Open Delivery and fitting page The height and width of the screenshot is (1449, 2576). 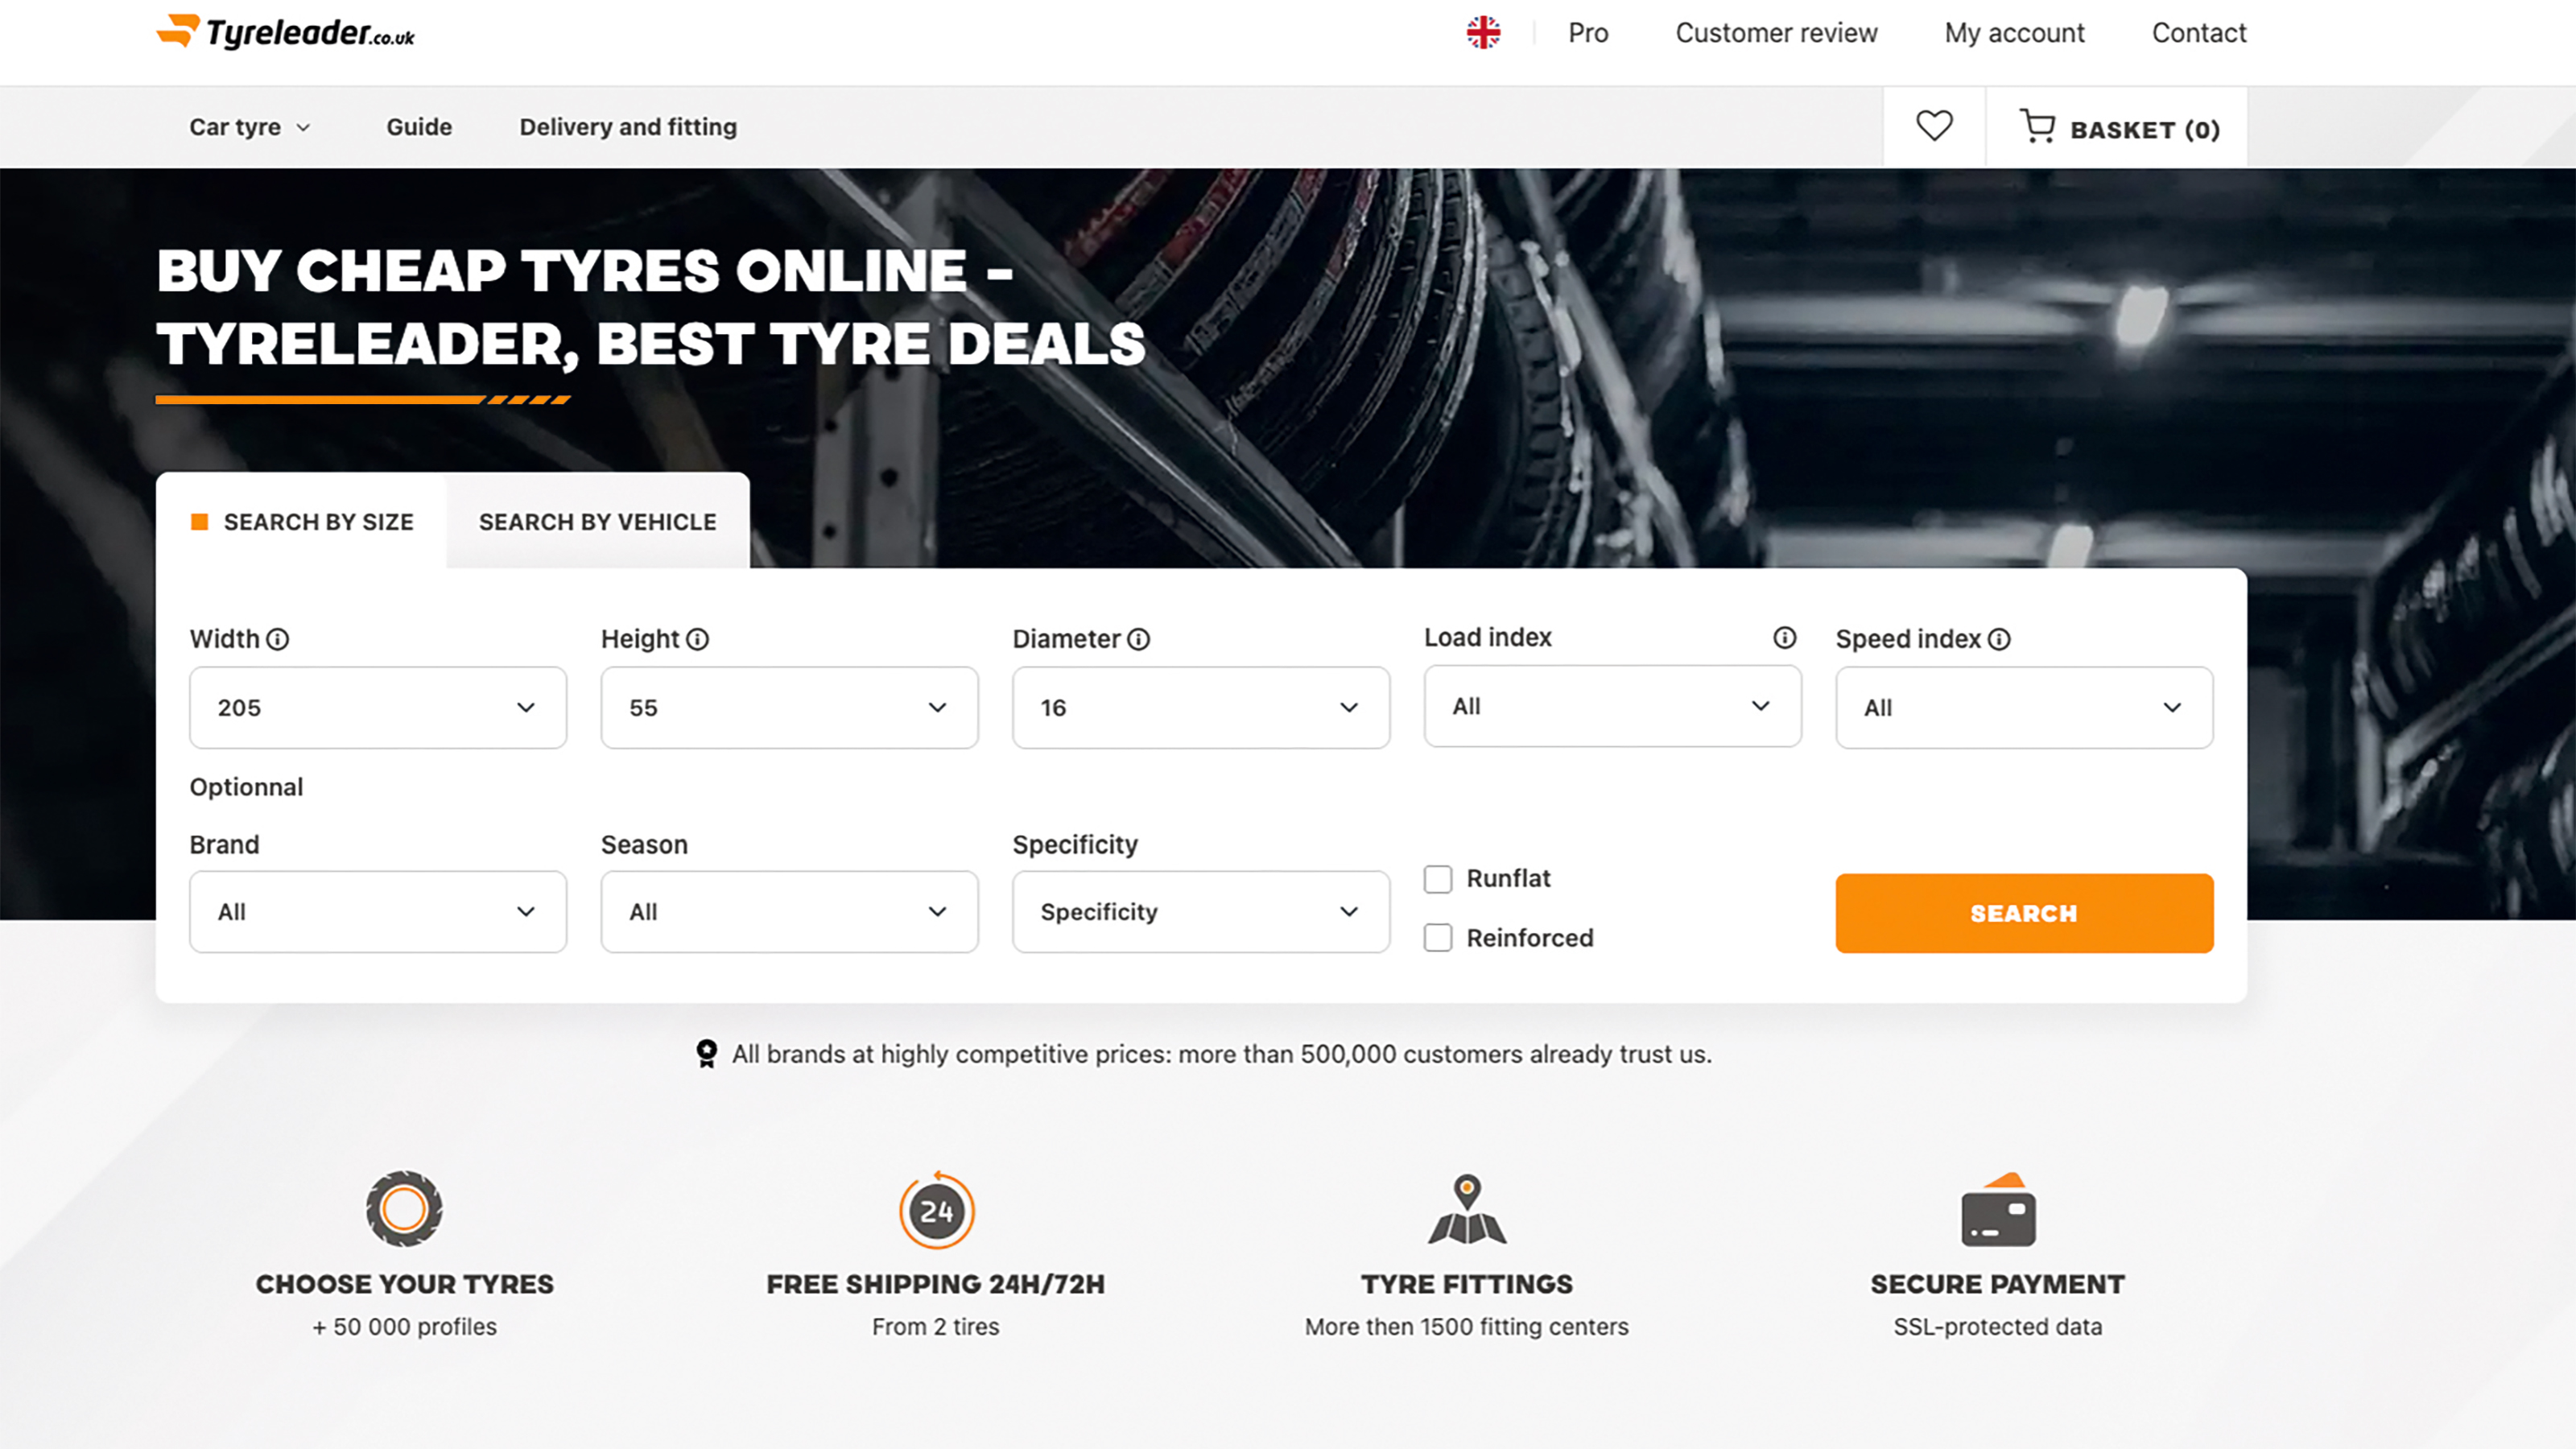tap(628, 127)
